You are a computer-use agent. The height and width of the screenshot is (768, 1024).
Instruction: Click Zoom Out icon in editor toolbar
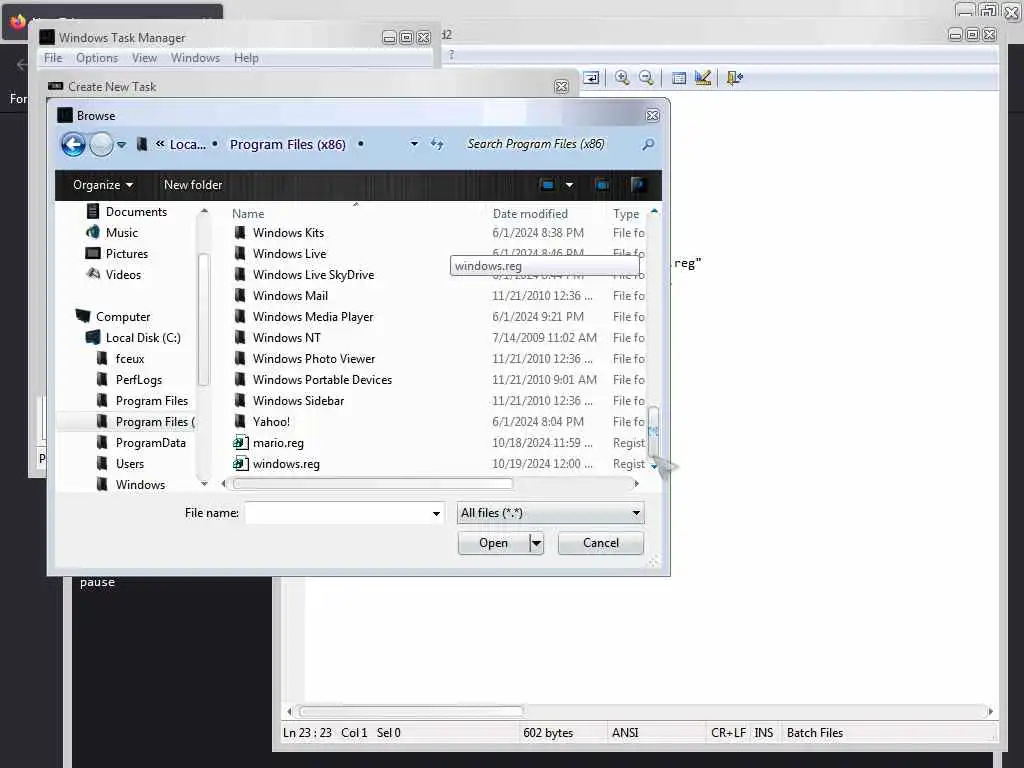pos(646,78)
